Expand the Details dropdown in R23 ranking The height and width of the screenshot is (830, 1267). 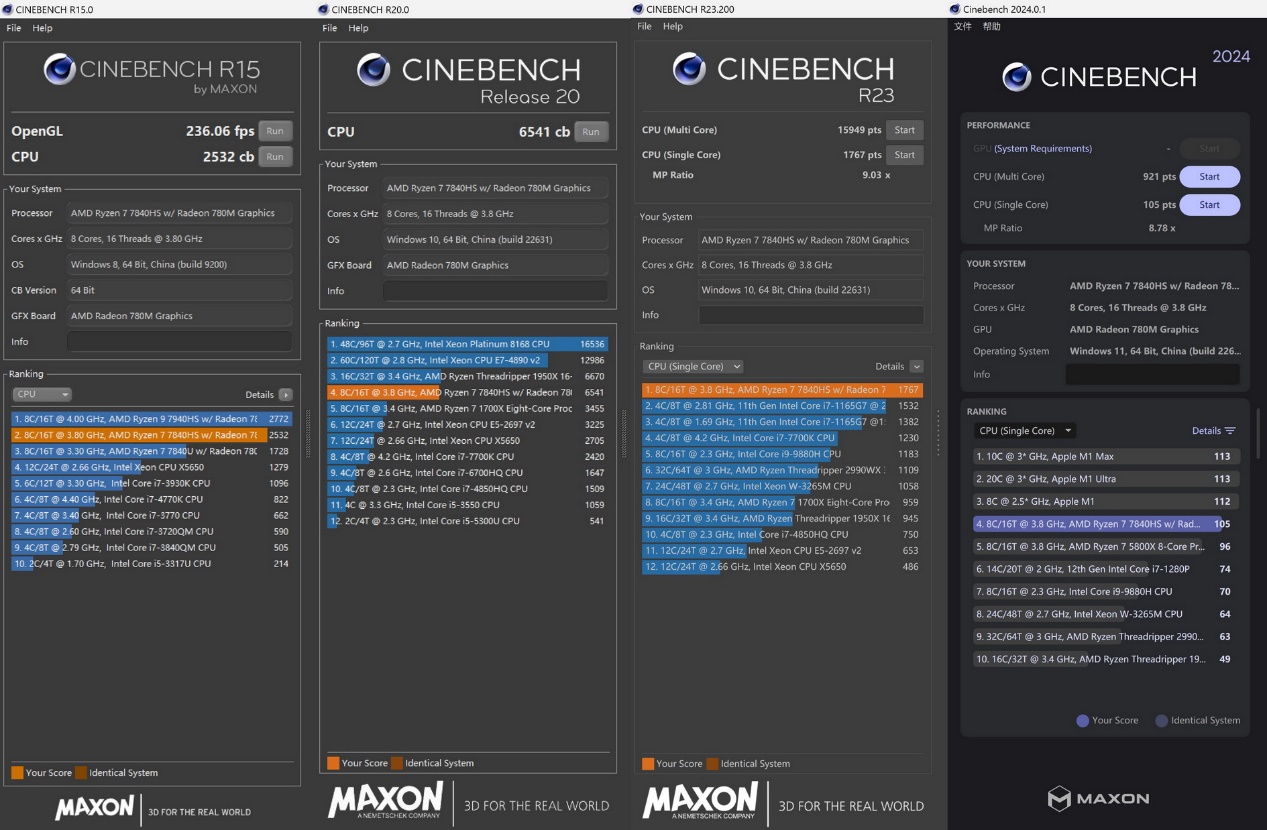point(916,367)
